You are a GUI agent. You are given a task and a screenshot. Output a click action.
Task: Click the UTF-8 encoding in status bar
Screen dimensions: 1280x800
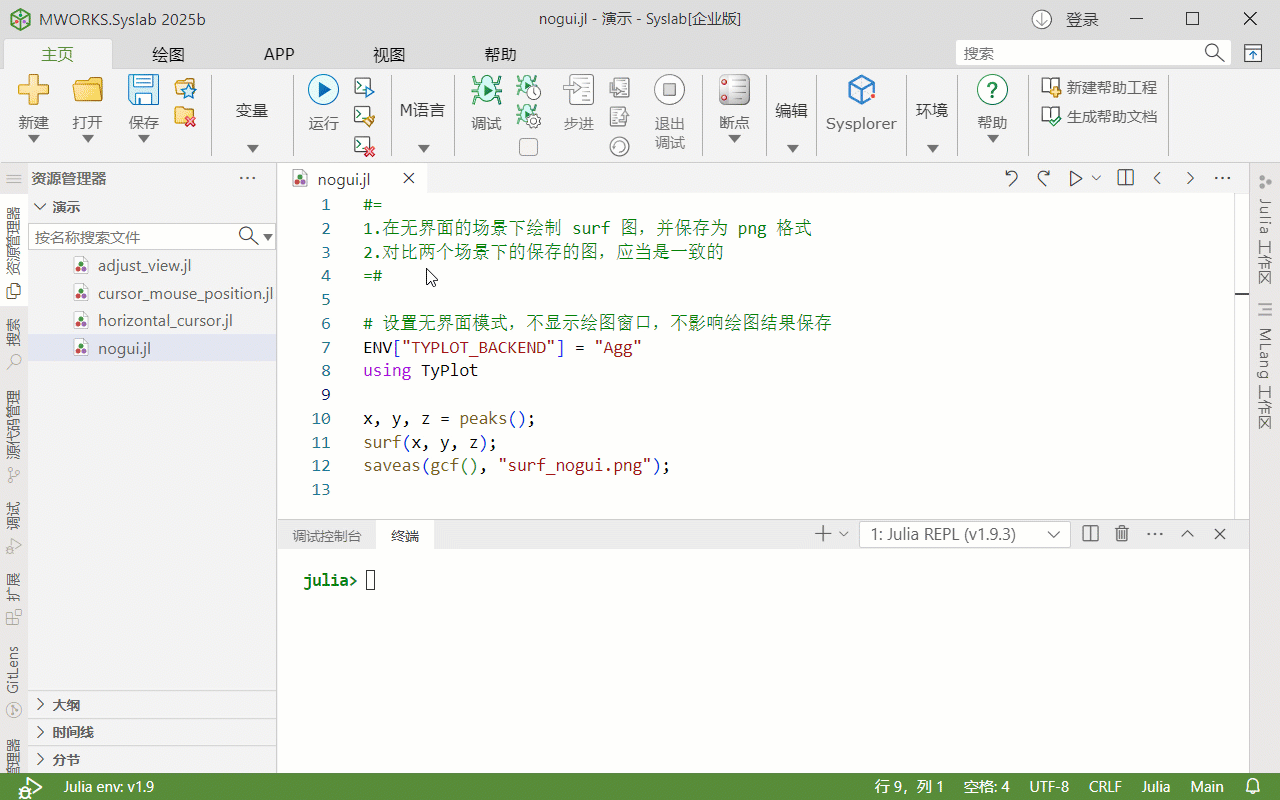pyautogui.click(x=1049, y=787)
